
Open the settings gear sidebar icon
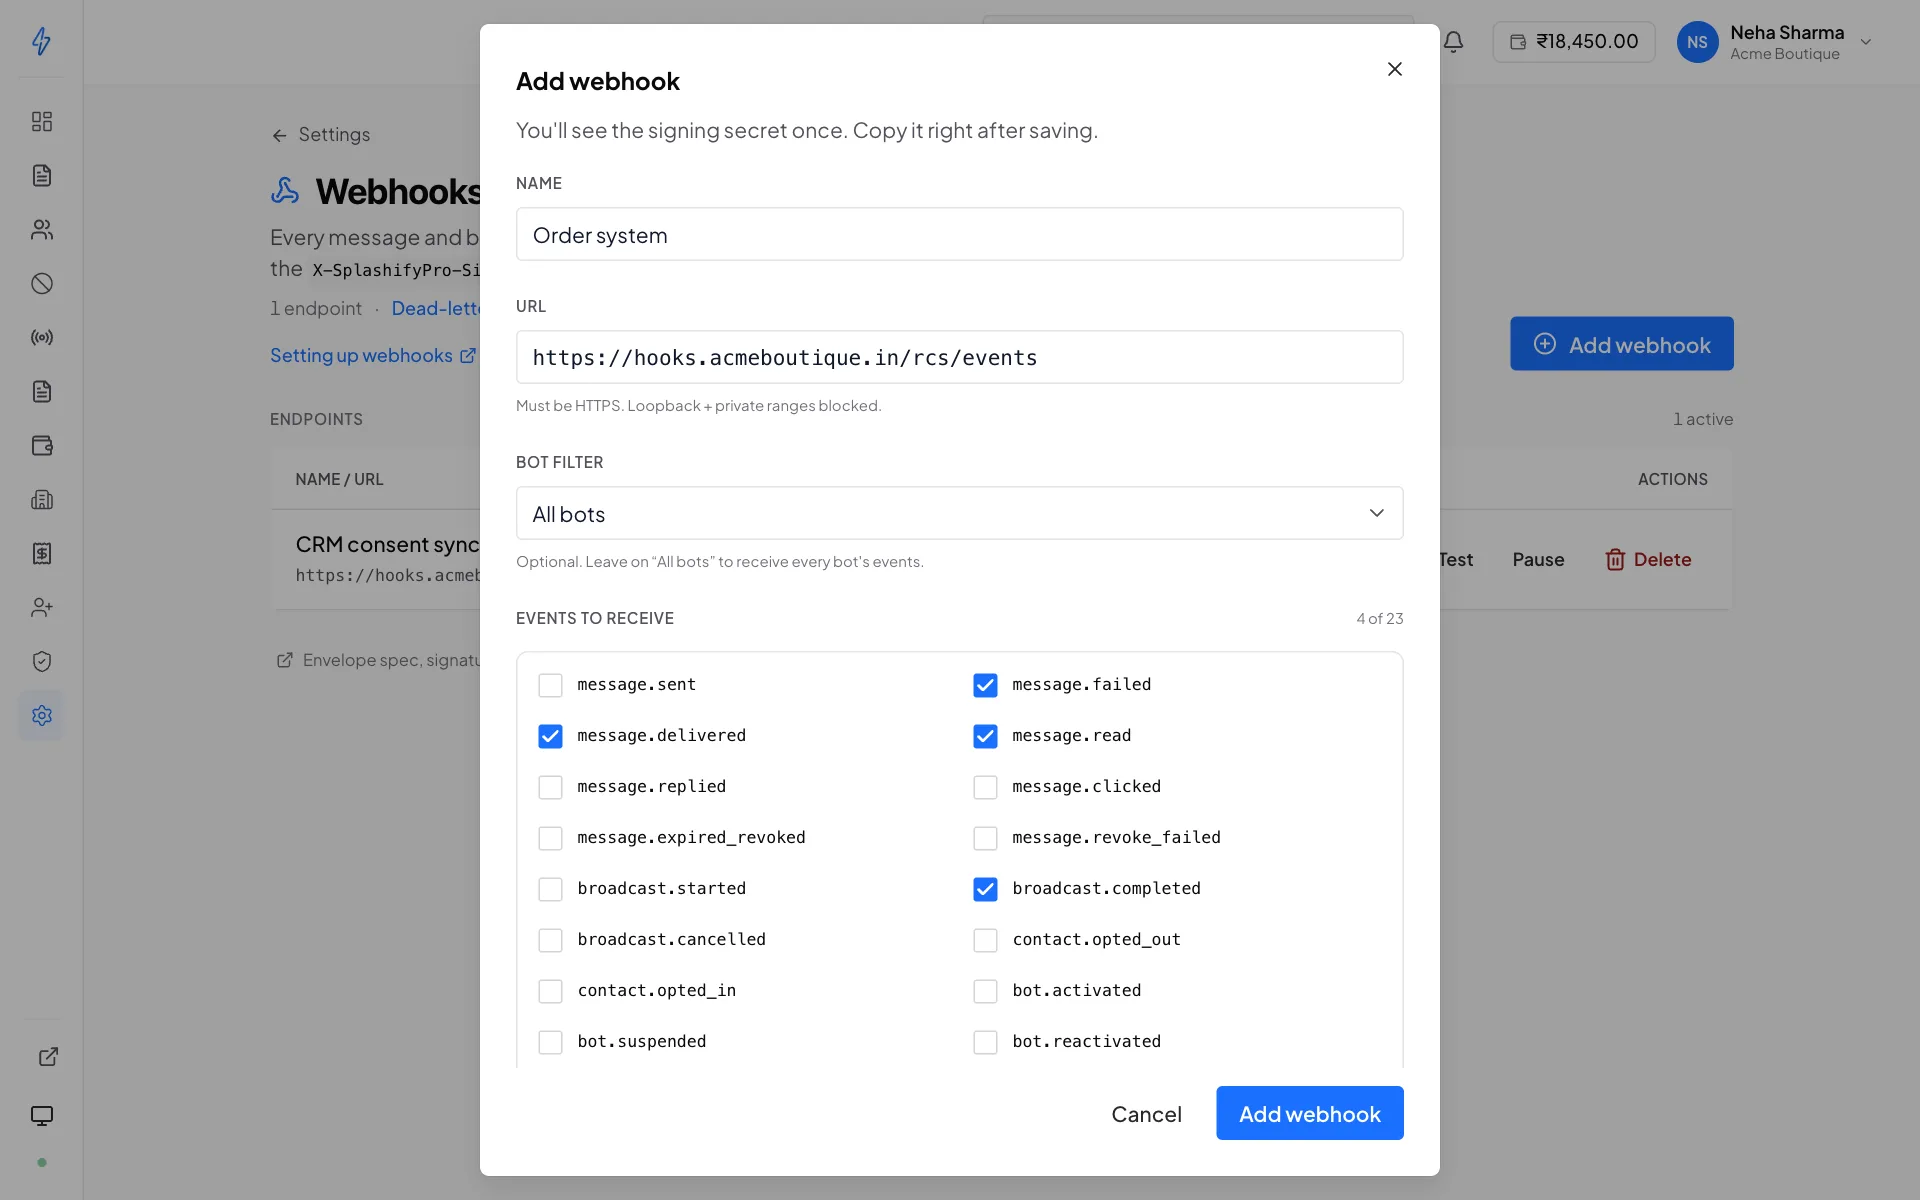42,716
